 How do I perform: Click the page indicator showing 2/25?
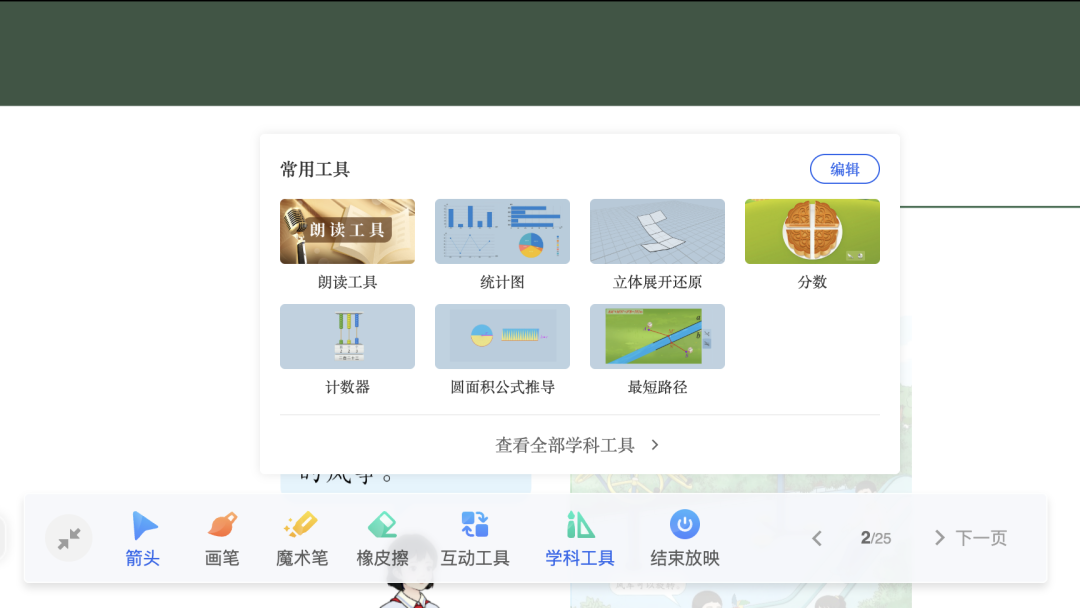(x=875, y=537)
